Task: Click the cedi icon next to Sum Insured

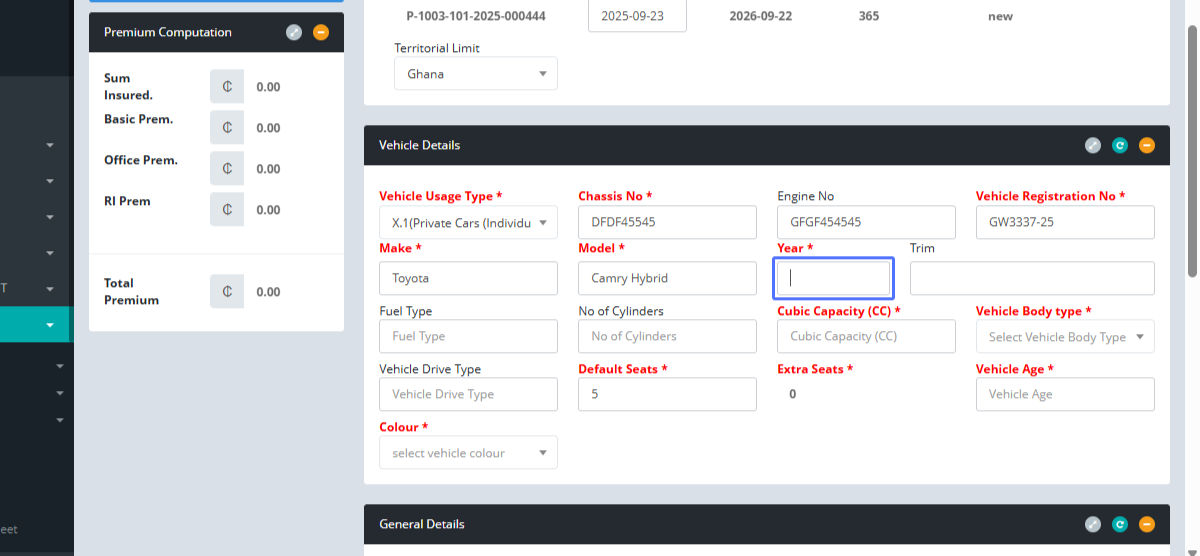Action: (x=227, y=87)
